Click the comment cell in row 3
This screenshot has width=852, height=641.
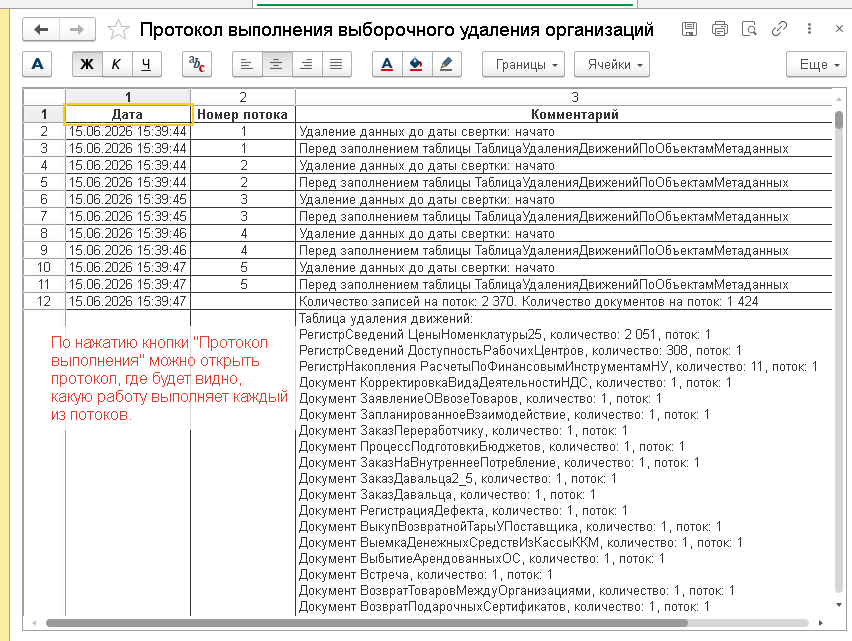(x=563, y=148)
